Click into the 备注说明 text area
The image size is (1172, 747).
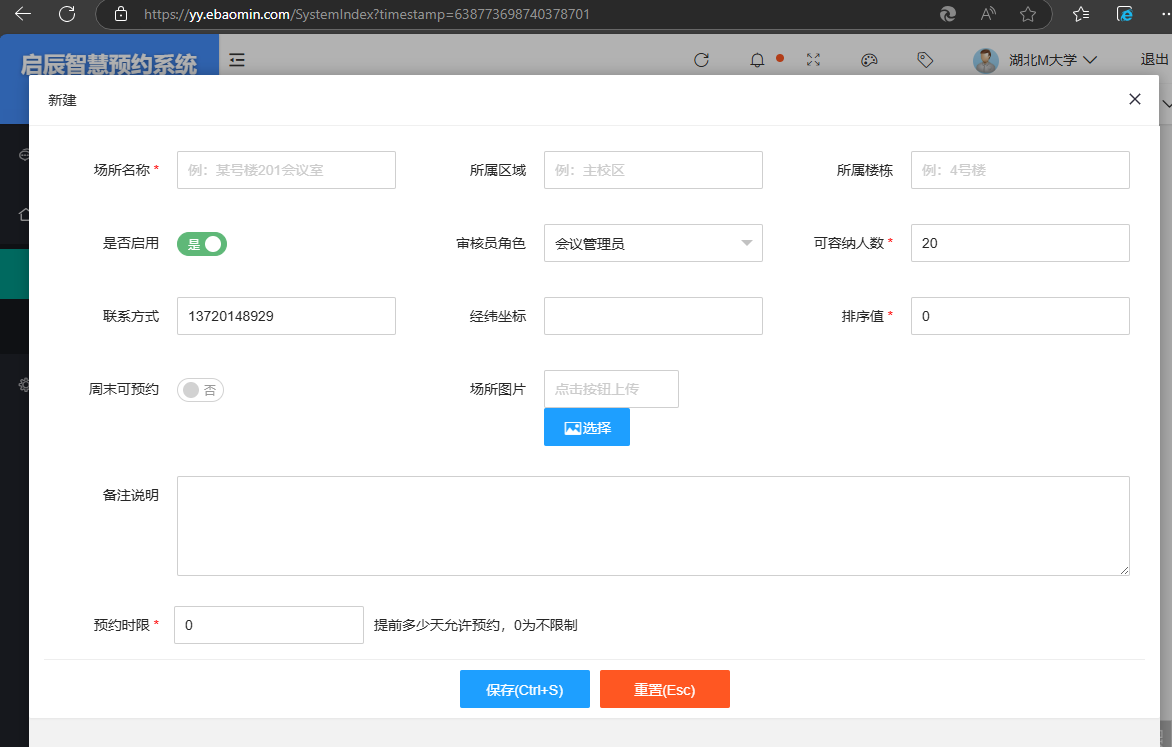[652, 525]
